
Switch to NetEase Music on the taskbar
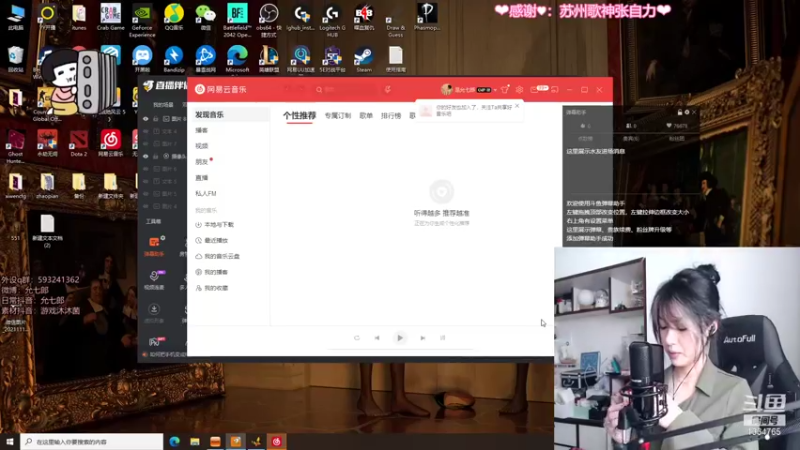277,441
